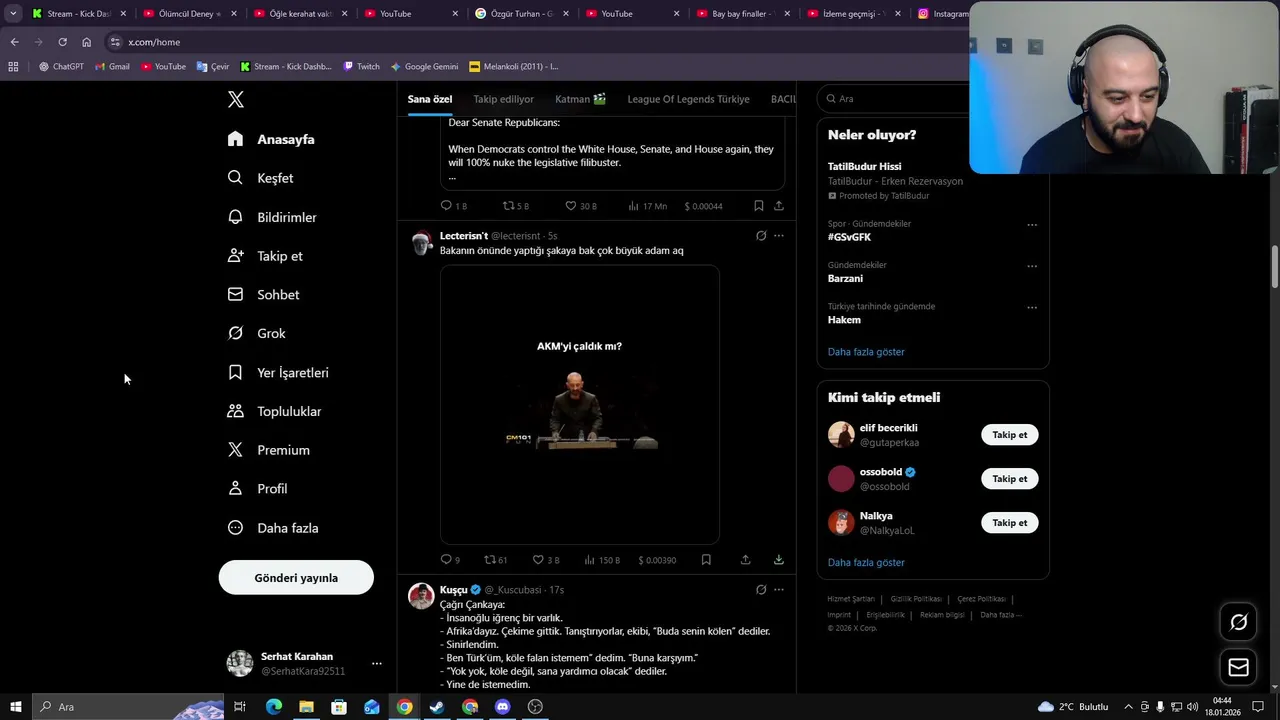Follow elif becerikli with Takip et
Screen dimensions: 1280x720
tap(1009, 435)
